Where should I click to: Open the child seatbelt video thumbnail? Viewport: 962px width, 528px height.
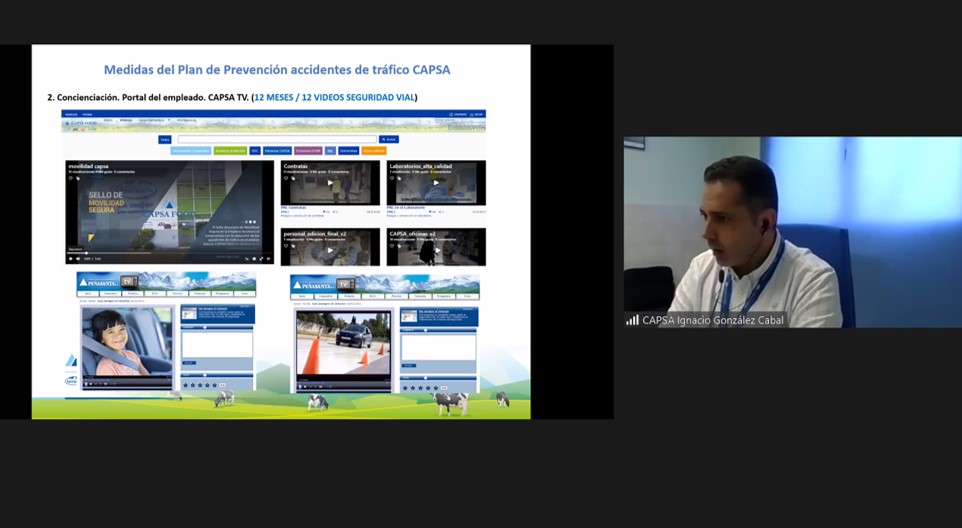pyautogui.click(x=126, y=342)
